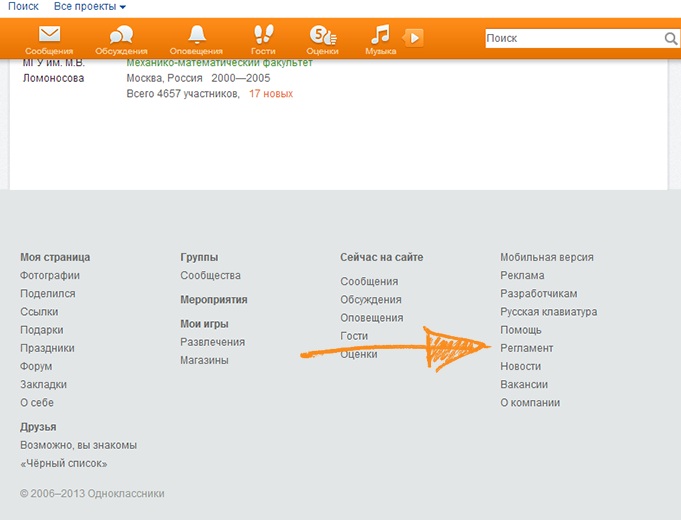
Task: Open the Поиск link at top
Action: pyautogui.click(x=23, y=6)
